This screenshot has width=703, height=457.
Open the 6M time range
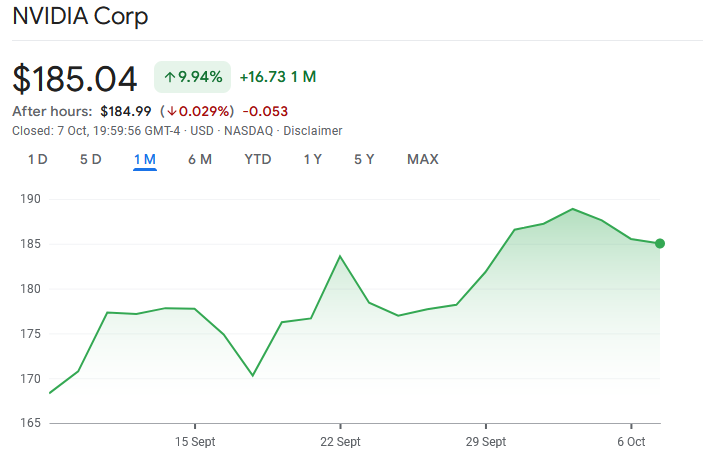click(x=200, y=159)
